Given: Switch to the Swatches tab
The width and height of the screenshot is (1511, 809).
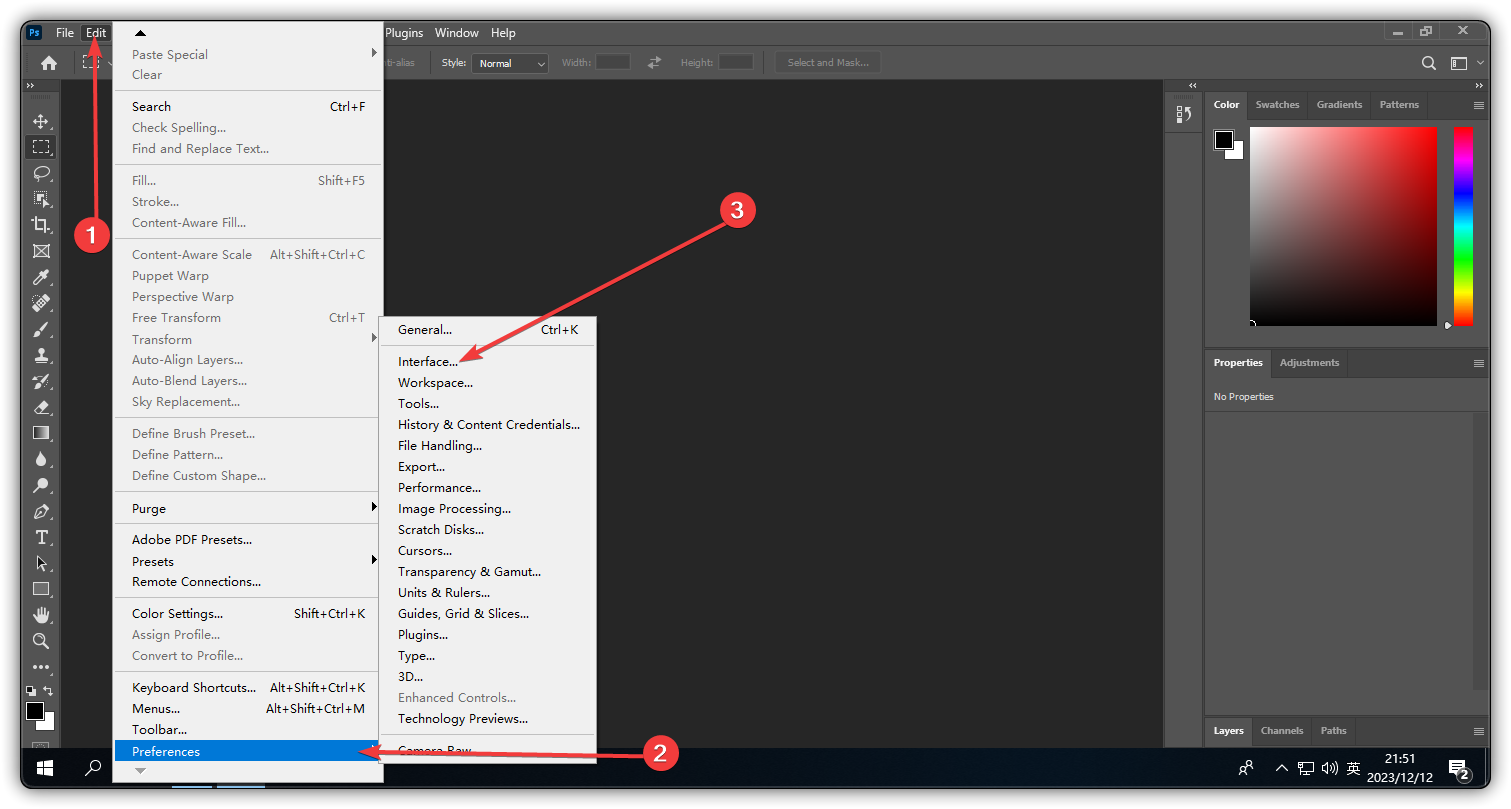Looking at the screenshot, I should pos(1277,105).
